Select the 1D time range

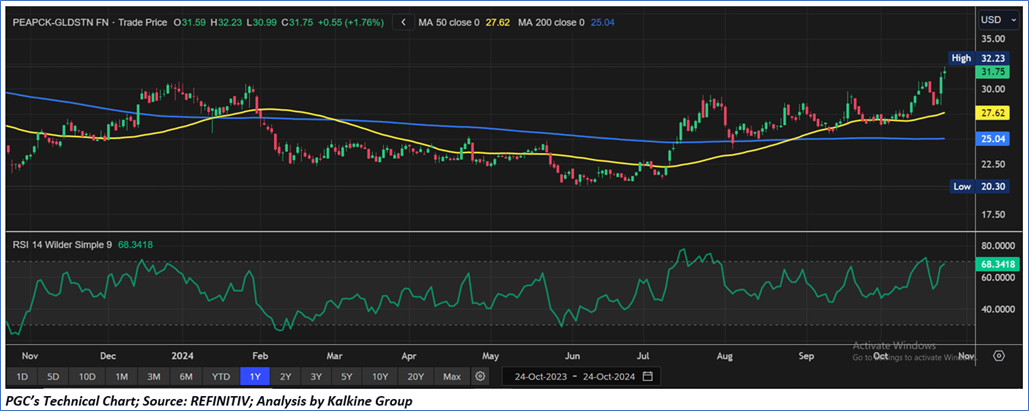click(21, 376)
